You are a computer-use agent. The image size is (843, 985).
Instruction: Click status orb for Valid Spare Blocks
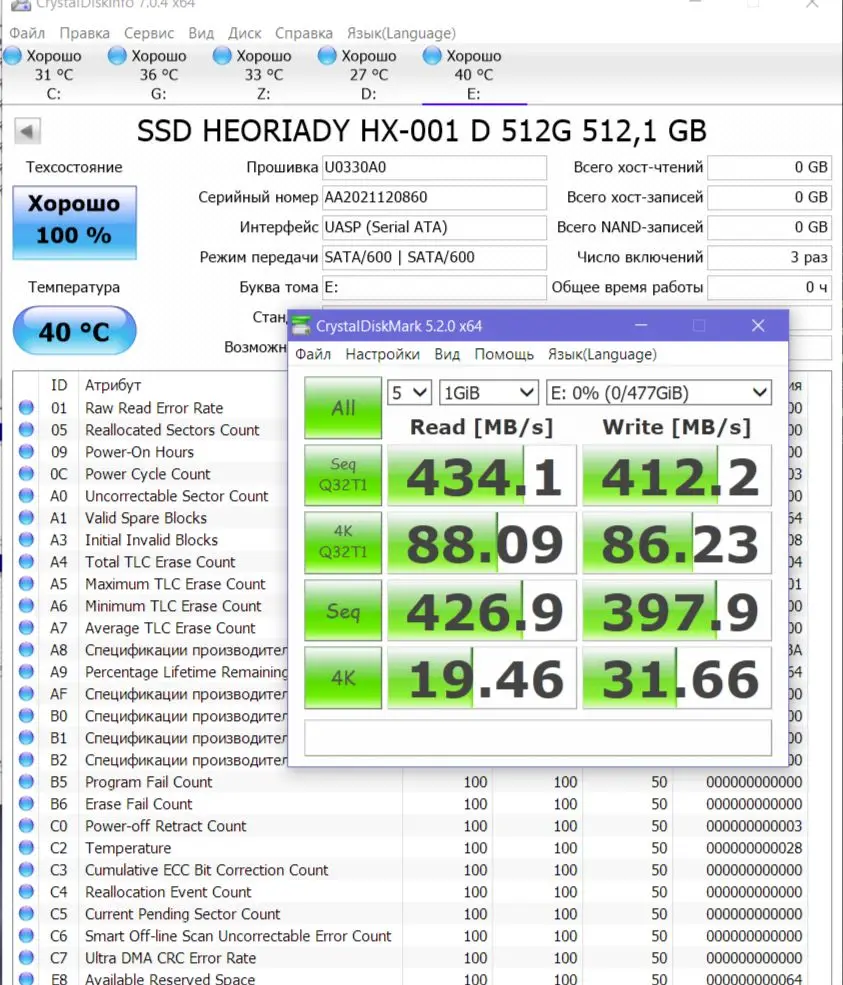coord(26,518)
